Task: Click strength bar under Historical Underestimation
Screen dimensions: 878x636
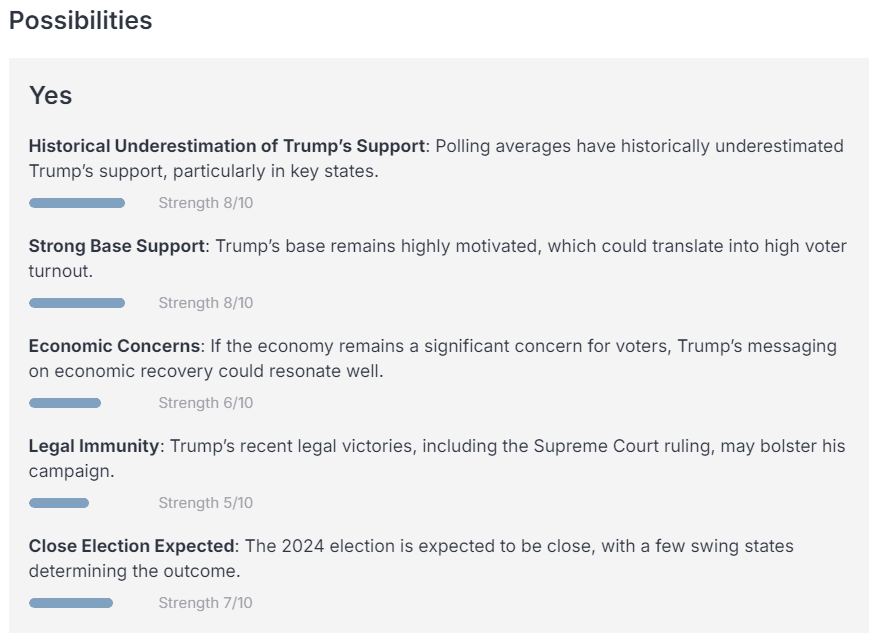Action: click(x=77, y=203)
